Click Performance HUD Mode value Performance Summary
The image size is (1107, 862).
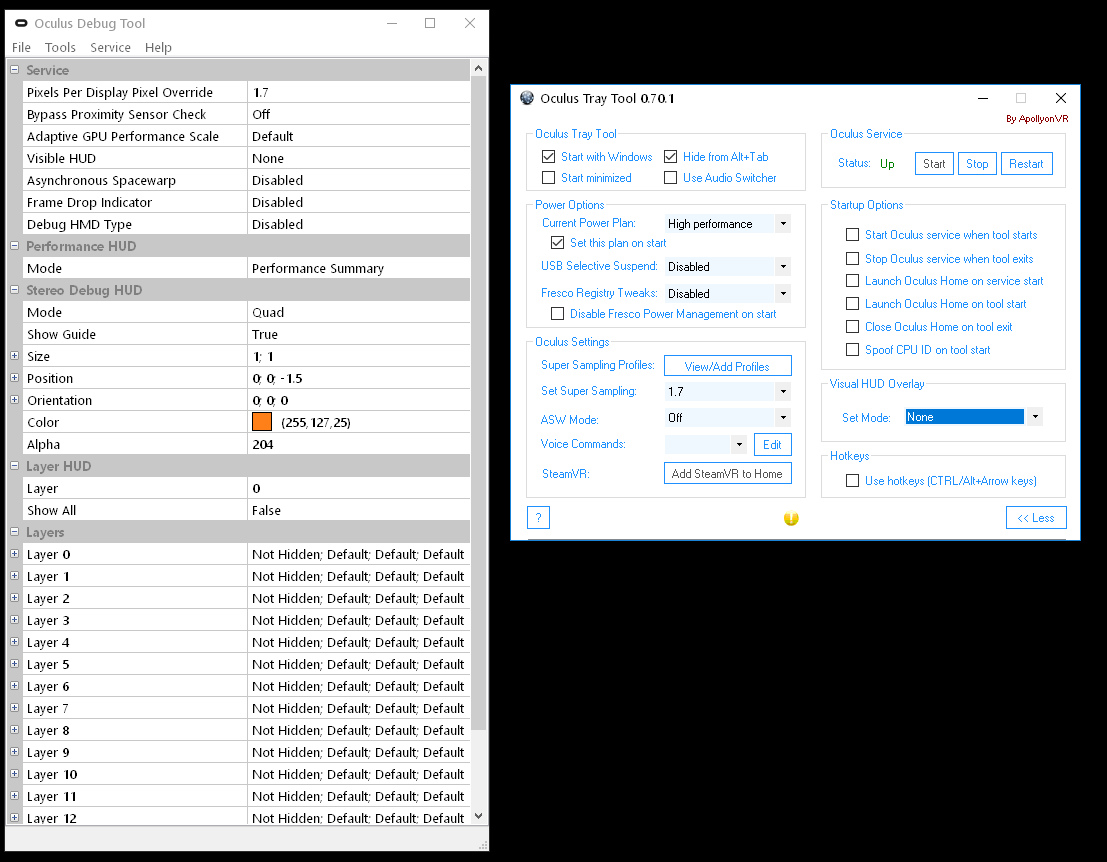359,268
